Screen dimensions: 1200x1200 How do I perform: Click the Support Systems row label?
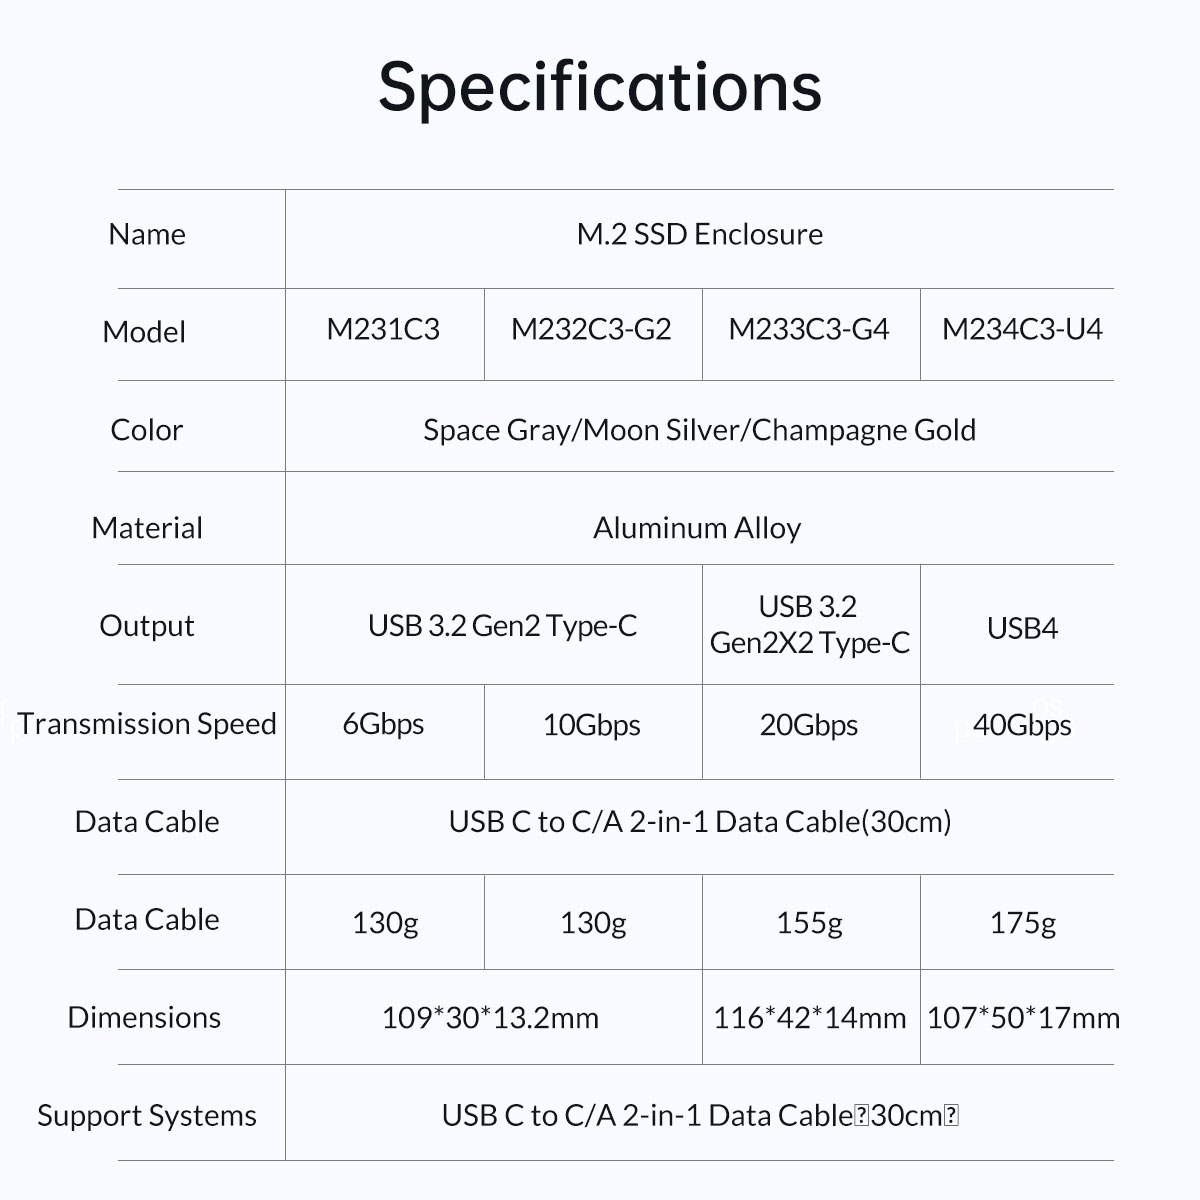click(147, 1116)
